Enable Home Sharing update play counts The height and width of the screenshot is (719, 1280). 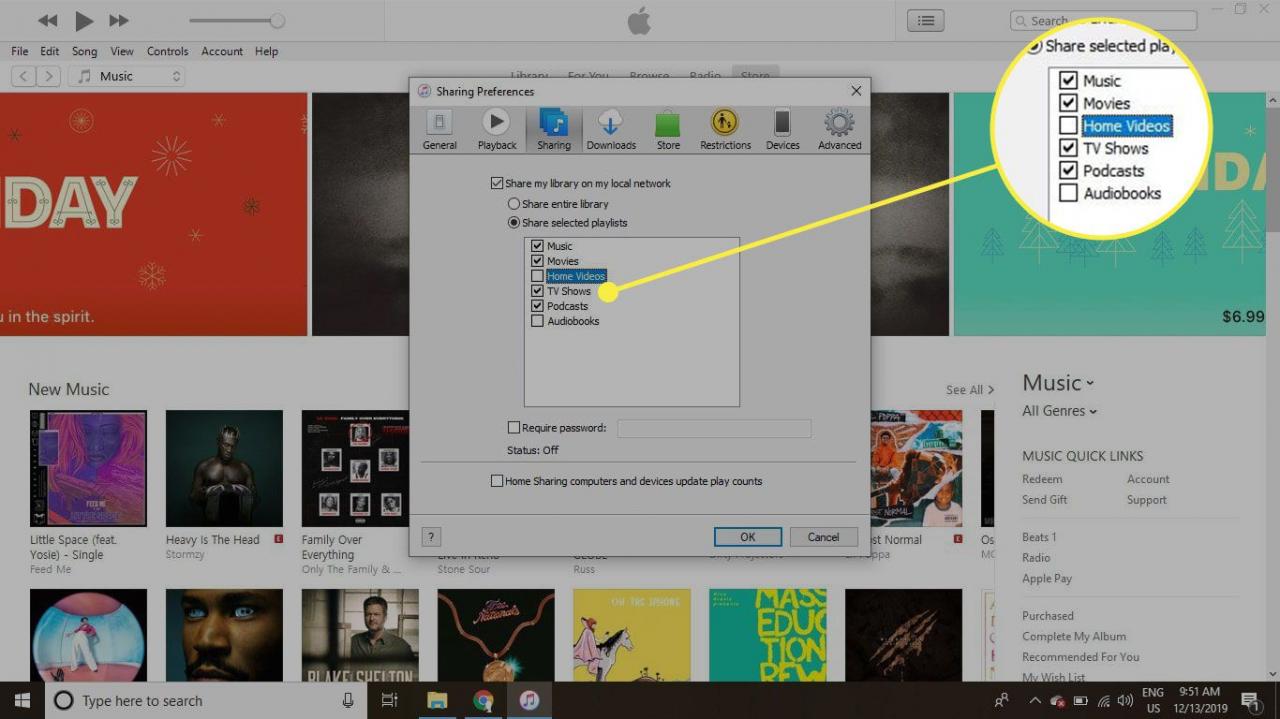click(497, 481)
